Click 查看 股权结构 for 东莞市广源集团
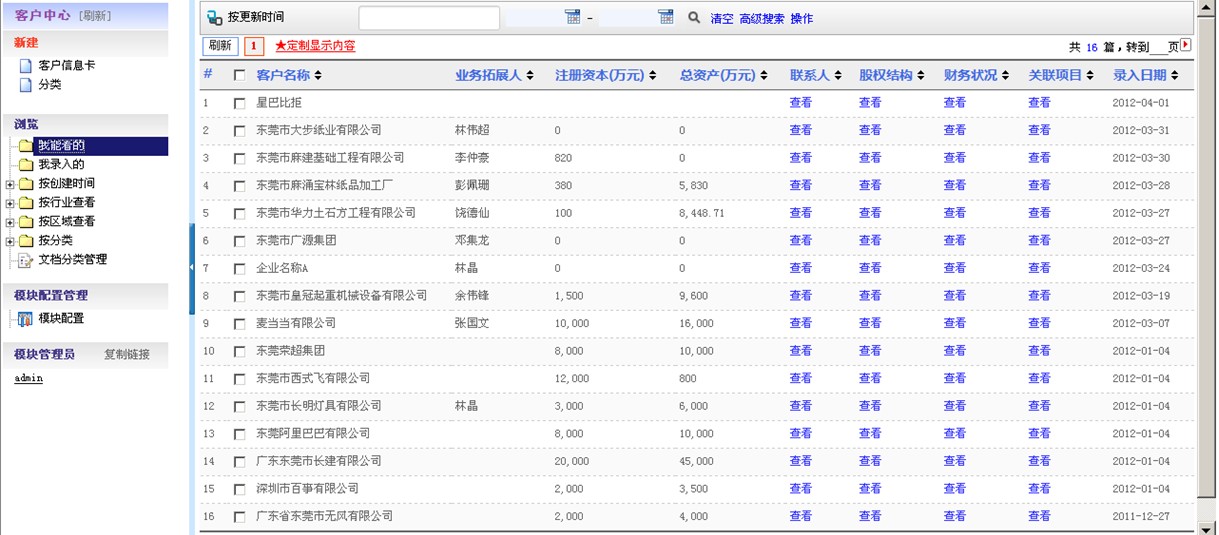Image resolution: width=1219 pixels, height=535 pixels. click(x=870, y=241)
